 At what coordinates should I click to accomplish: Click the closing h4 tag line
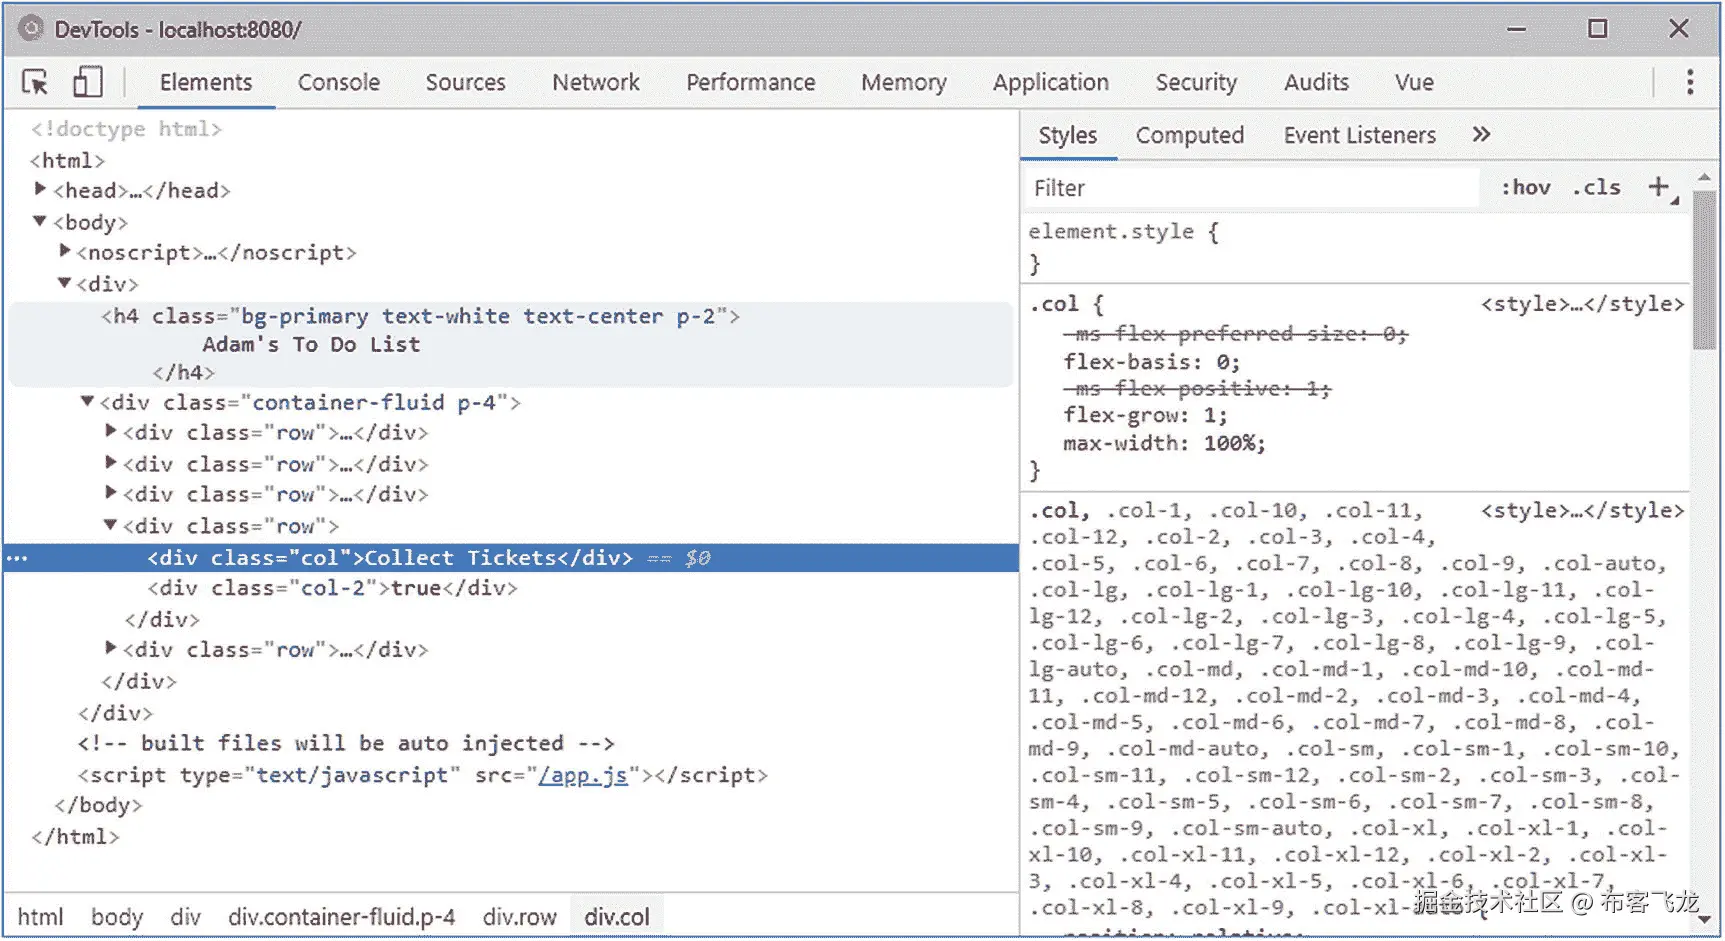coord(183,373)
